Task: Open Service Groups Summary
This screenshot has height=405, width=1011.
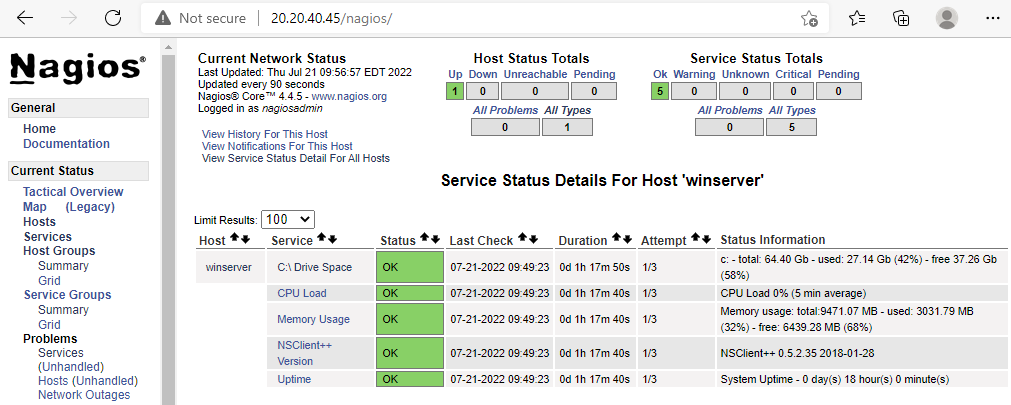Action: (x=63, y=310)
